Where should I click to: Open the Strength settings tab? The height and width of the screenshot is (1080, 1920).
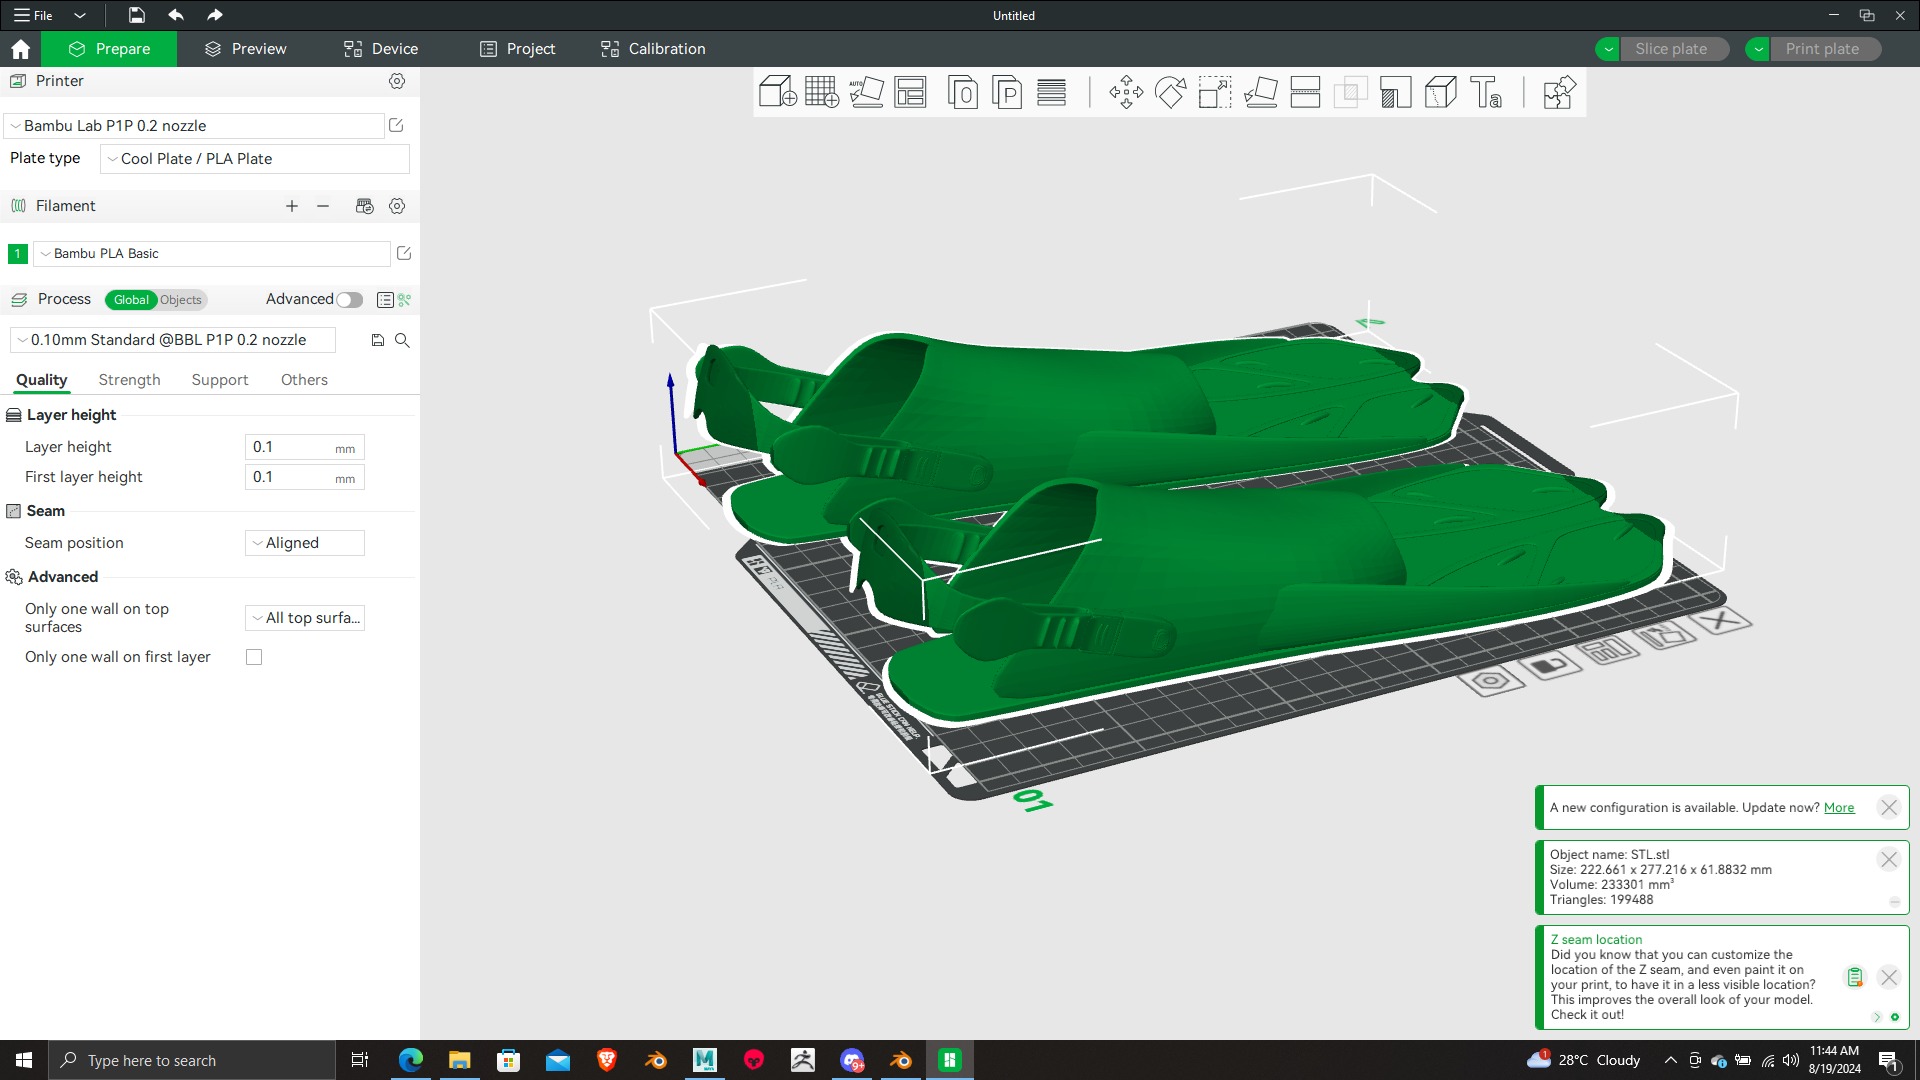point(129,380)
